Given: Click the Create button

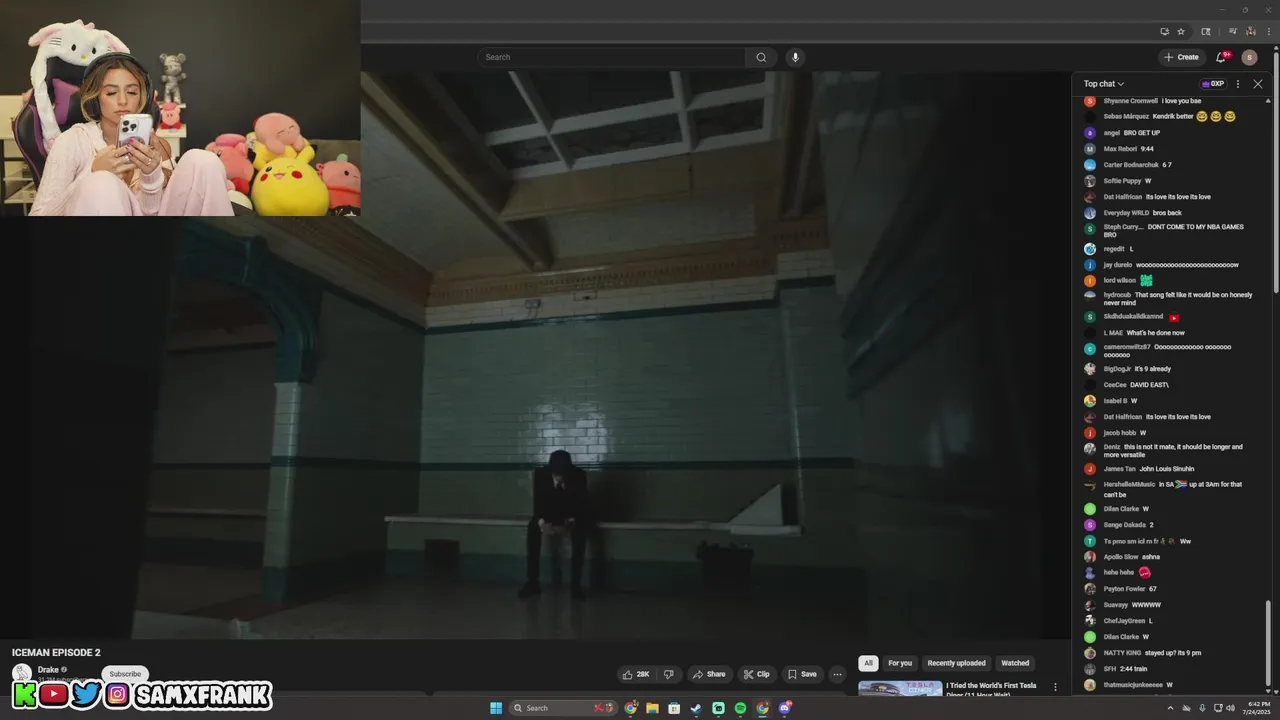Looking at the screenshot, I should click(x=1181, y=57).
